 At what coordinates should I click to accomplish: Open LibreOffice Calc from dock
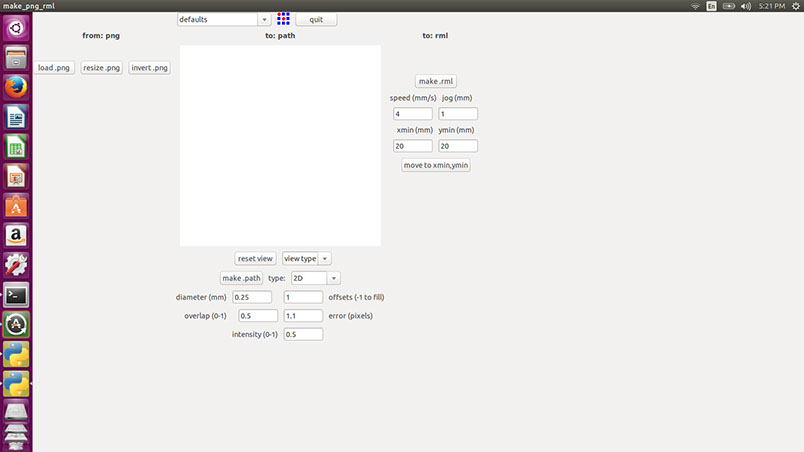tap(16, 147)
